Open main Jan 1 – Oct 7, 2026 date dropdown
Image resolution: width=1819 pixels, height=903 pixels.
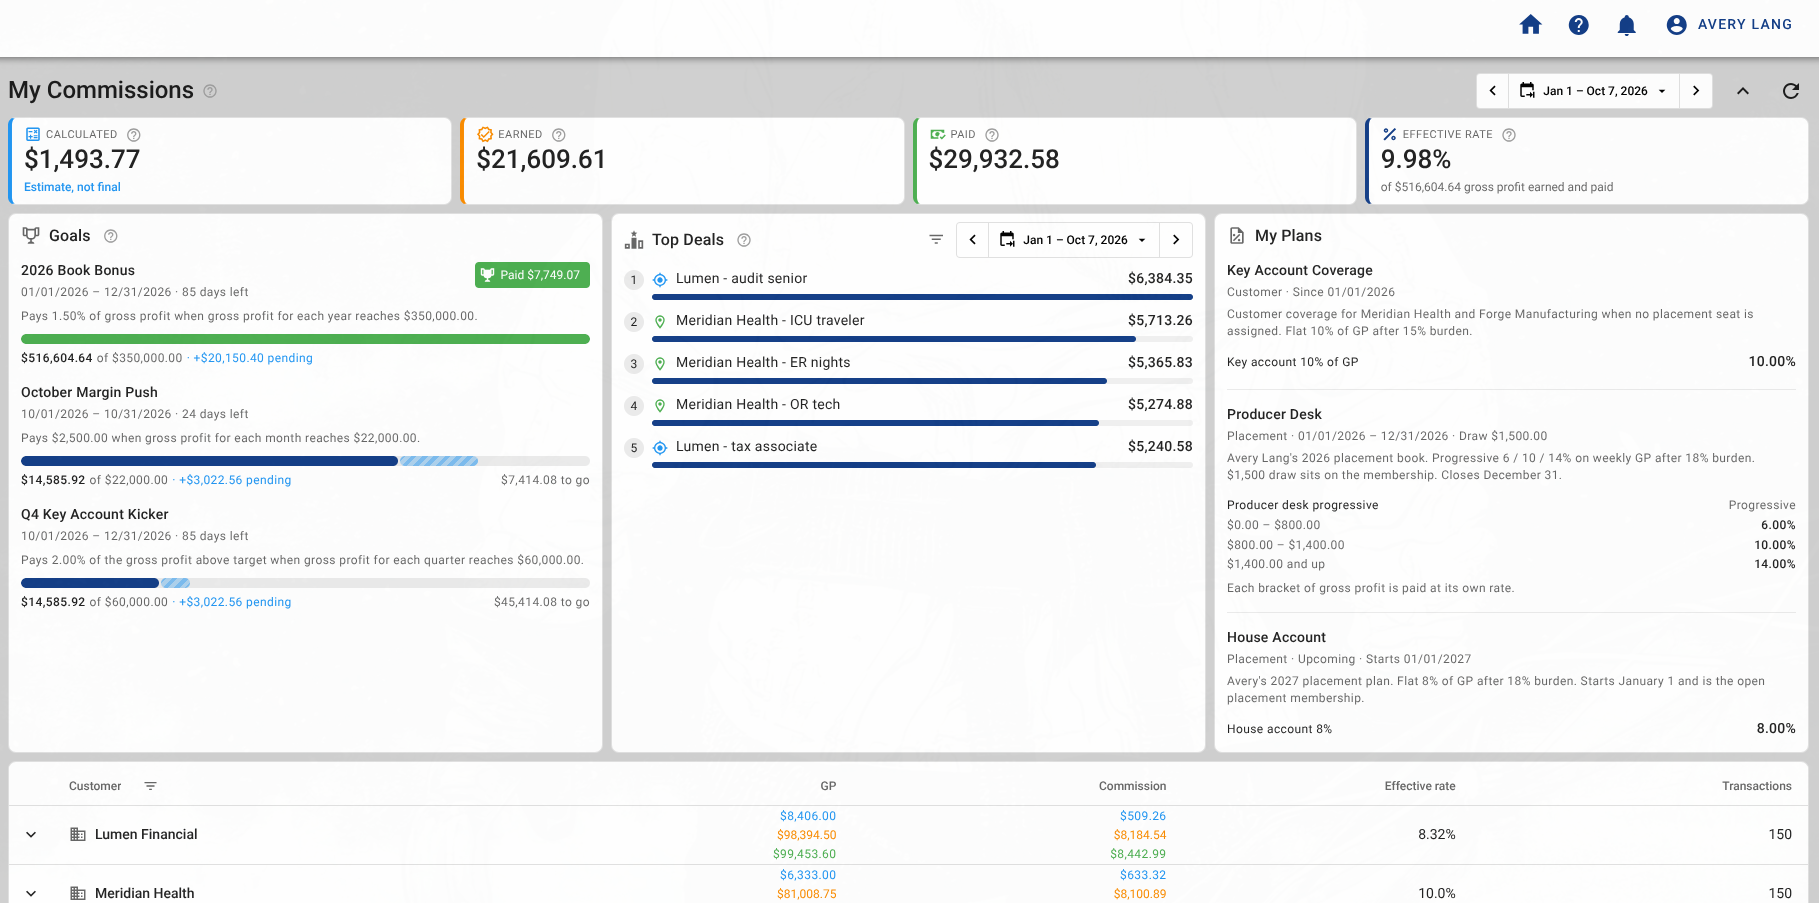point(1594,91)
